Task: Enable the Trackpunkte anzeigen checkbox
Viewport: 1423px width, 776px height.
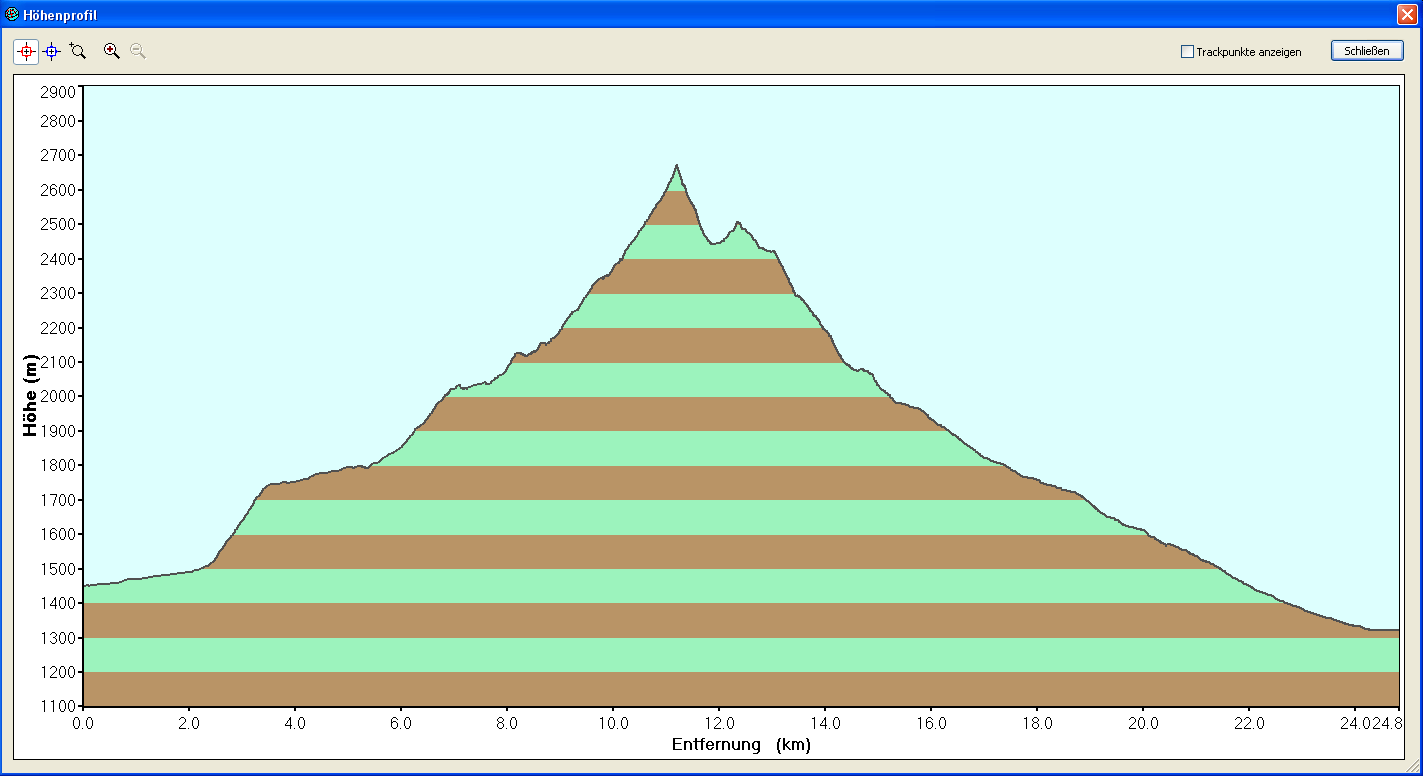Action: point(1188,52)
